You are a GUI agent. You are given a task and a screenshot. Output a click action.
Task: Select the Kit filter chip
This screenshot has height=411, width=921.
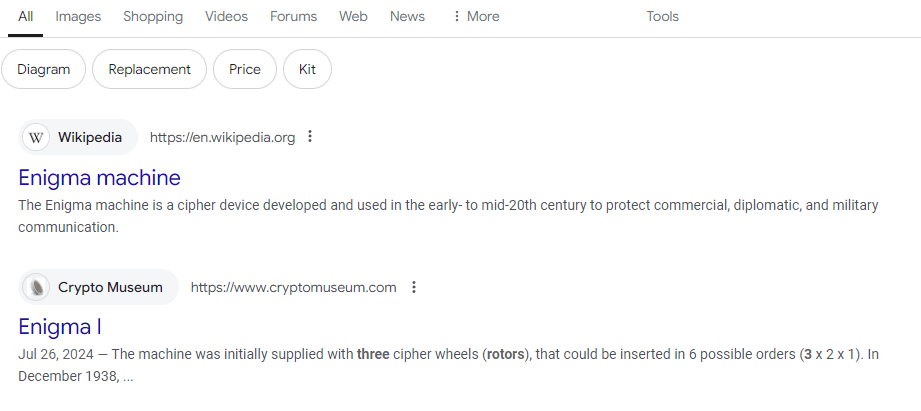(307, 69)
